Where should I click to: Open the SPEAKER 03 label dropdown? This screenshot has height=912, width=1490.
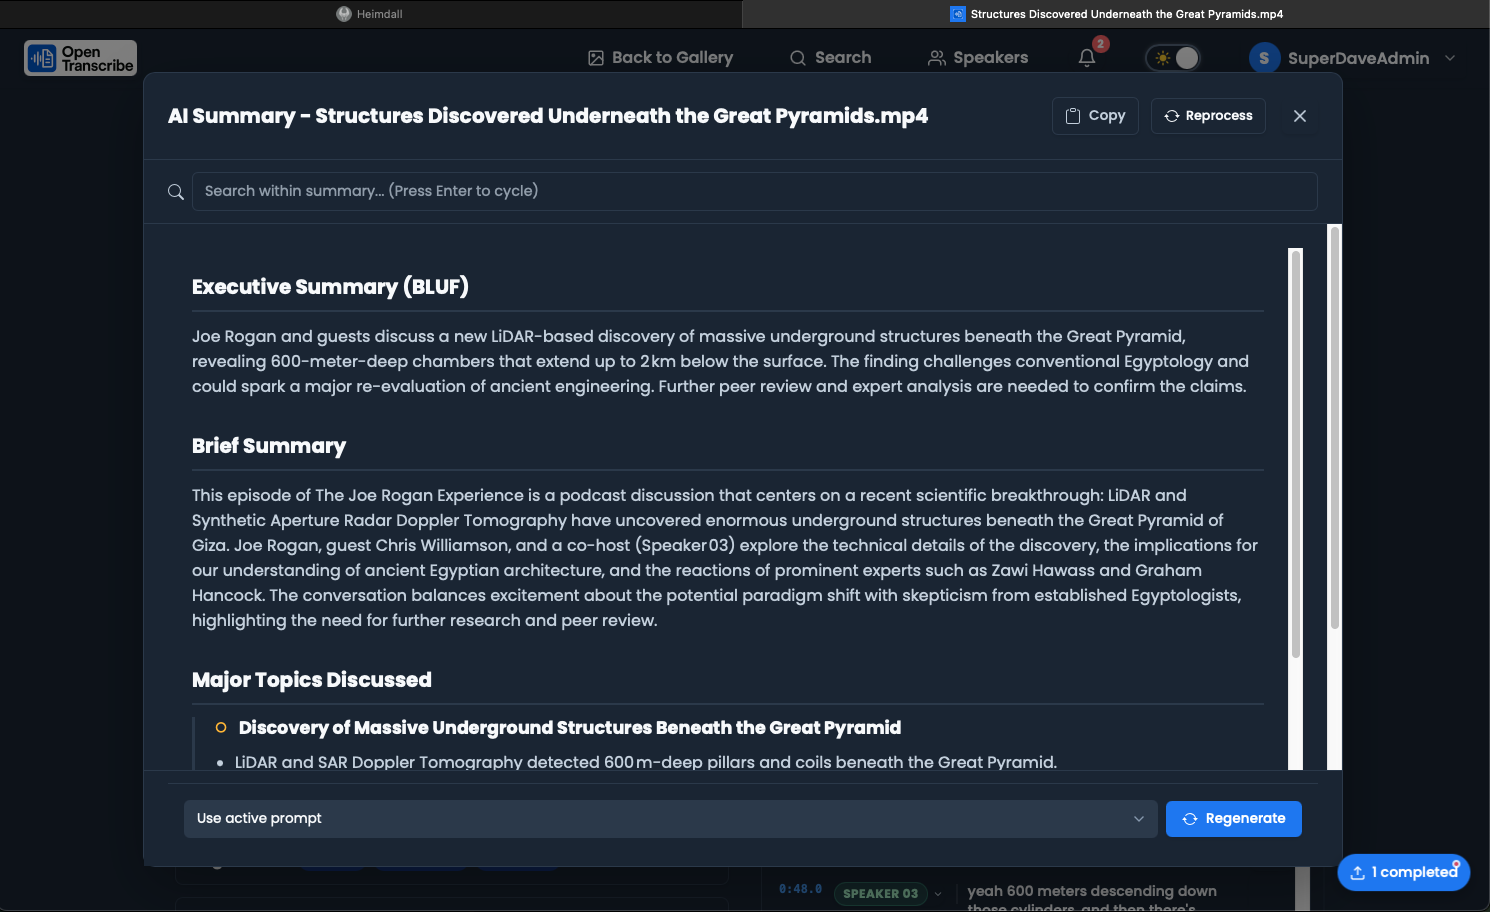[888, 894]
